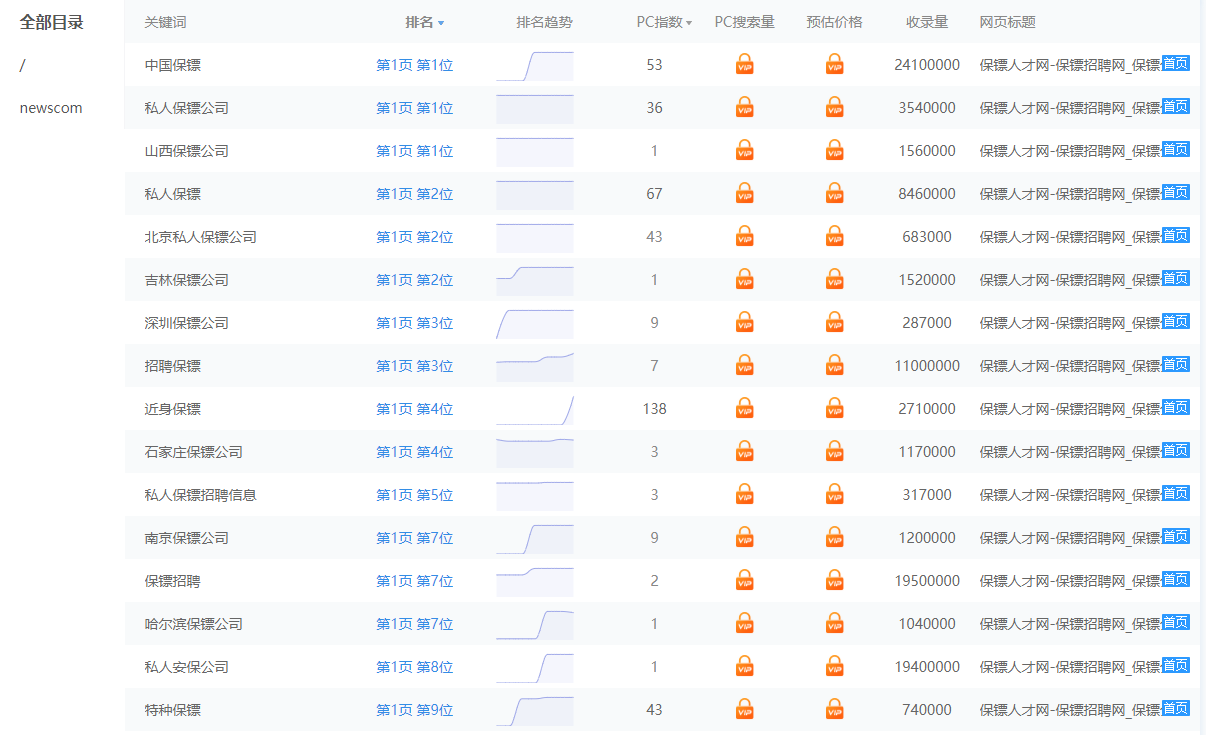Click PC搜索量 VIP lock for 近身保镖

(x=744, y=409)
